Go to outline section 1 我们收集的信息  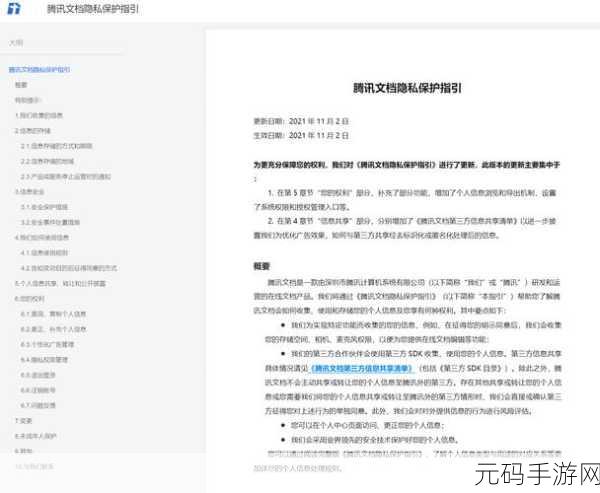pyautogui.click(x=39, y=116)
